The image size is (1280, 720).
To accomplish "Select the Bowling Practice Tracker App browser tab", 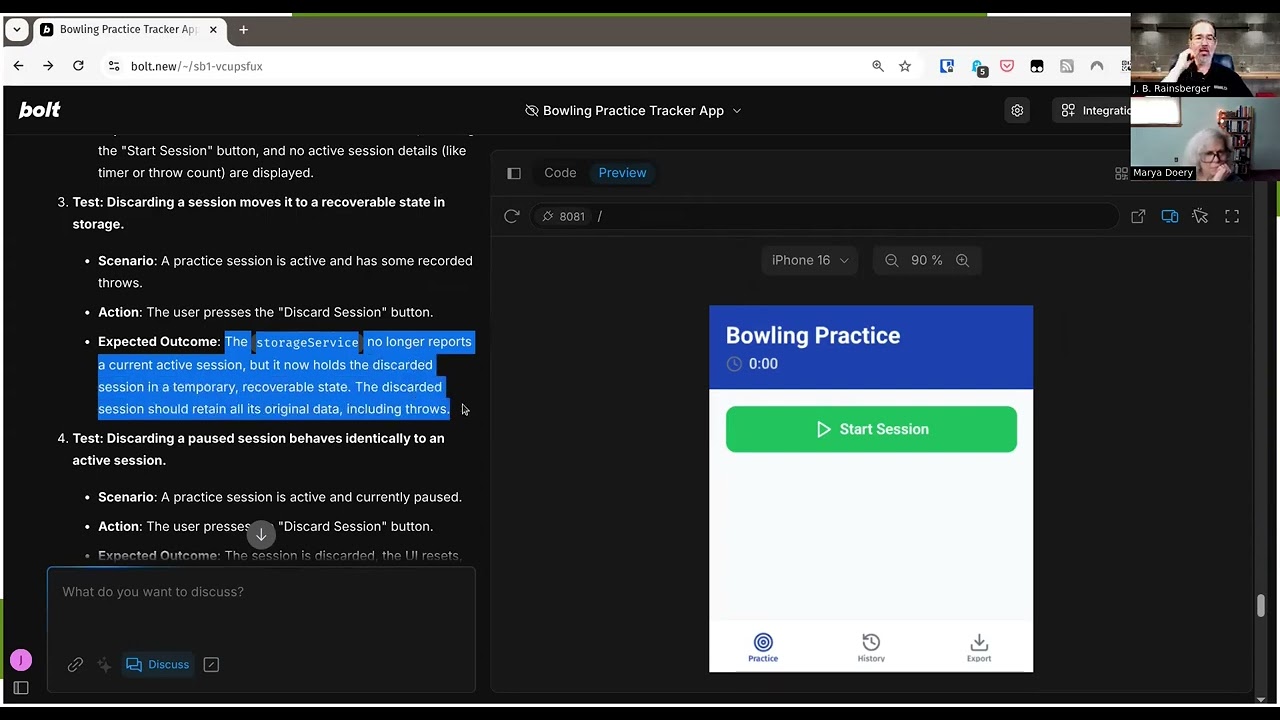I will click(x=128, y=30).
